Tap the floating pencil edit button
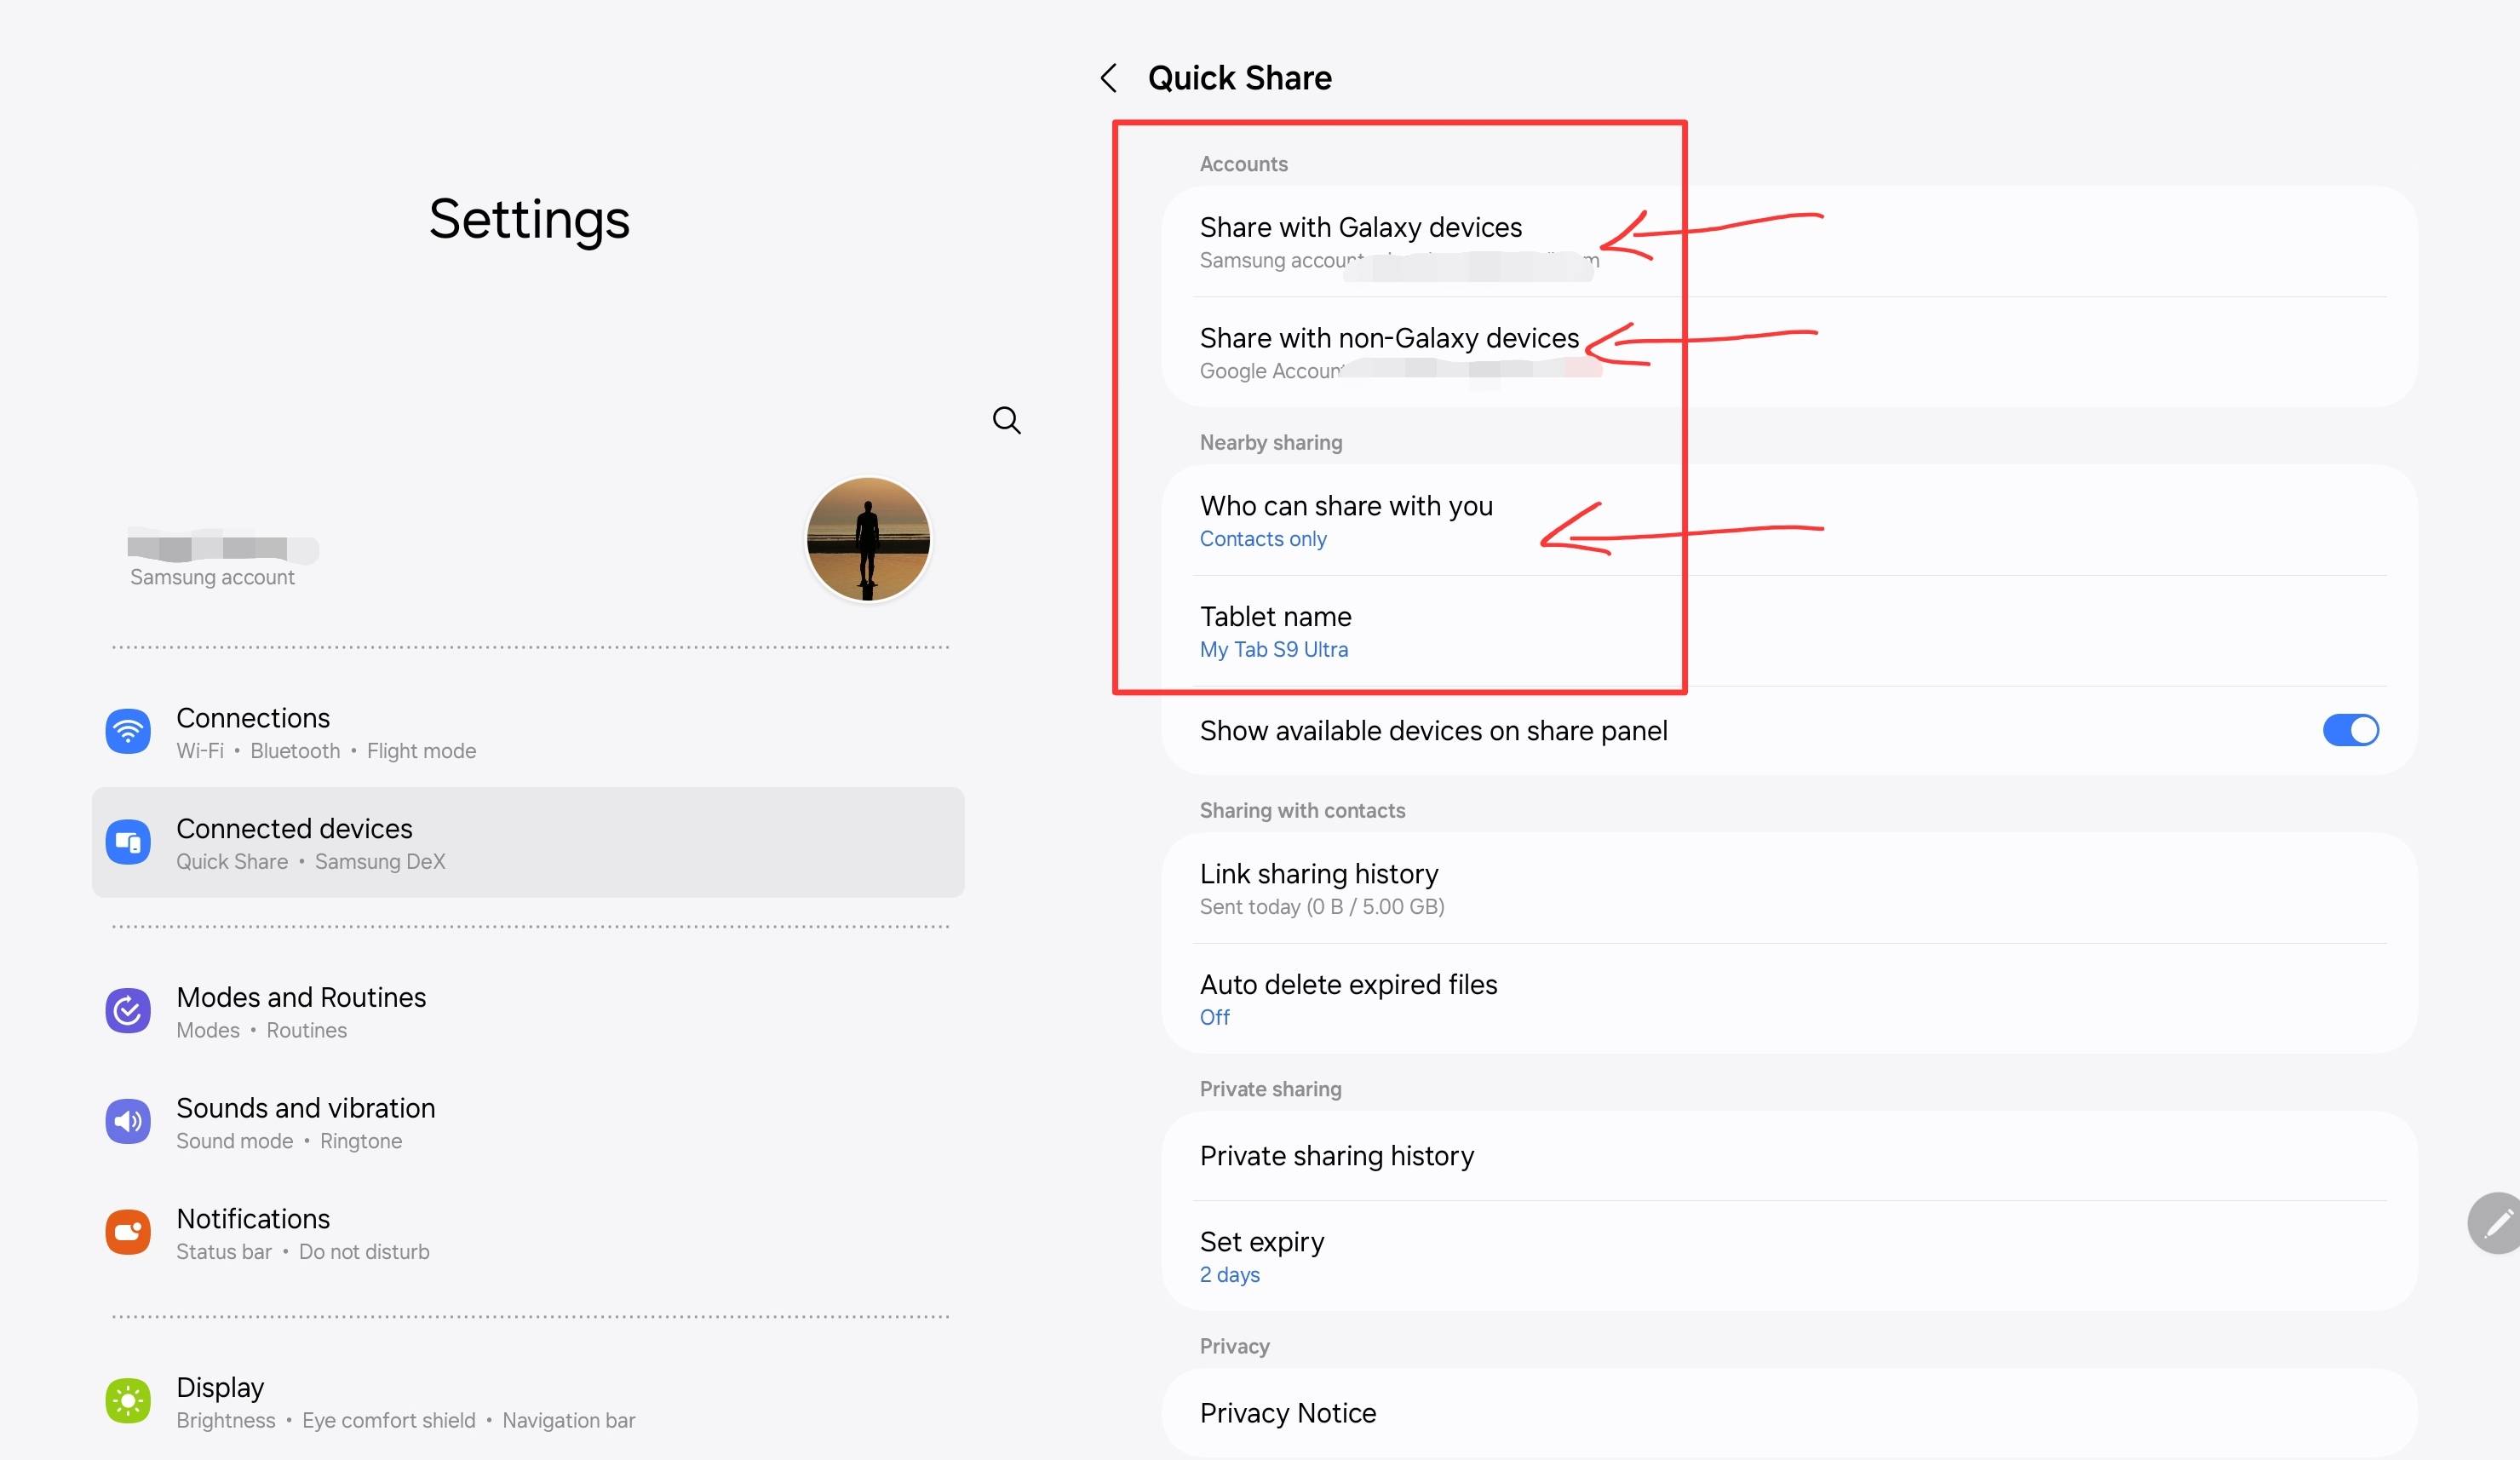Image resolution: width=2520 pixels, height=1460 pixels. point(2497,1222)
